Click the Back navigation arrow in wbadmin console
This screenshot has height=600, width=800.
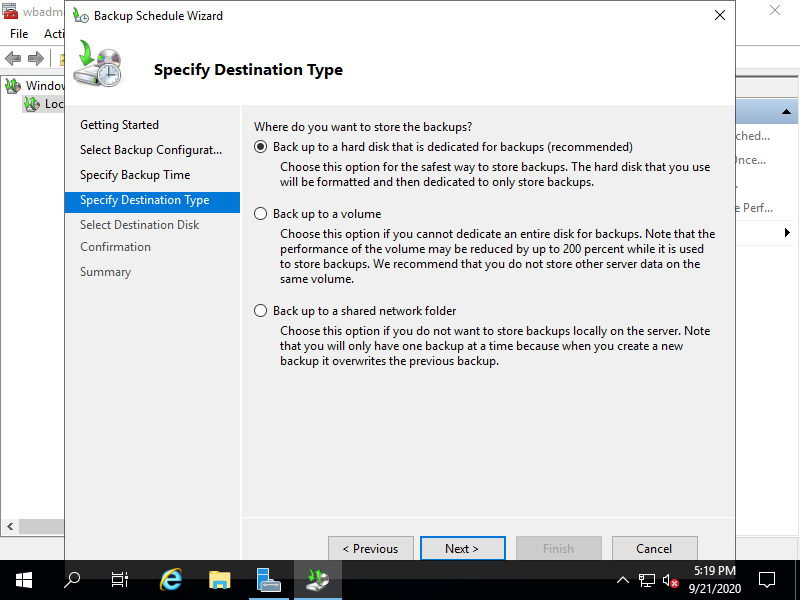tap(12, 57)
